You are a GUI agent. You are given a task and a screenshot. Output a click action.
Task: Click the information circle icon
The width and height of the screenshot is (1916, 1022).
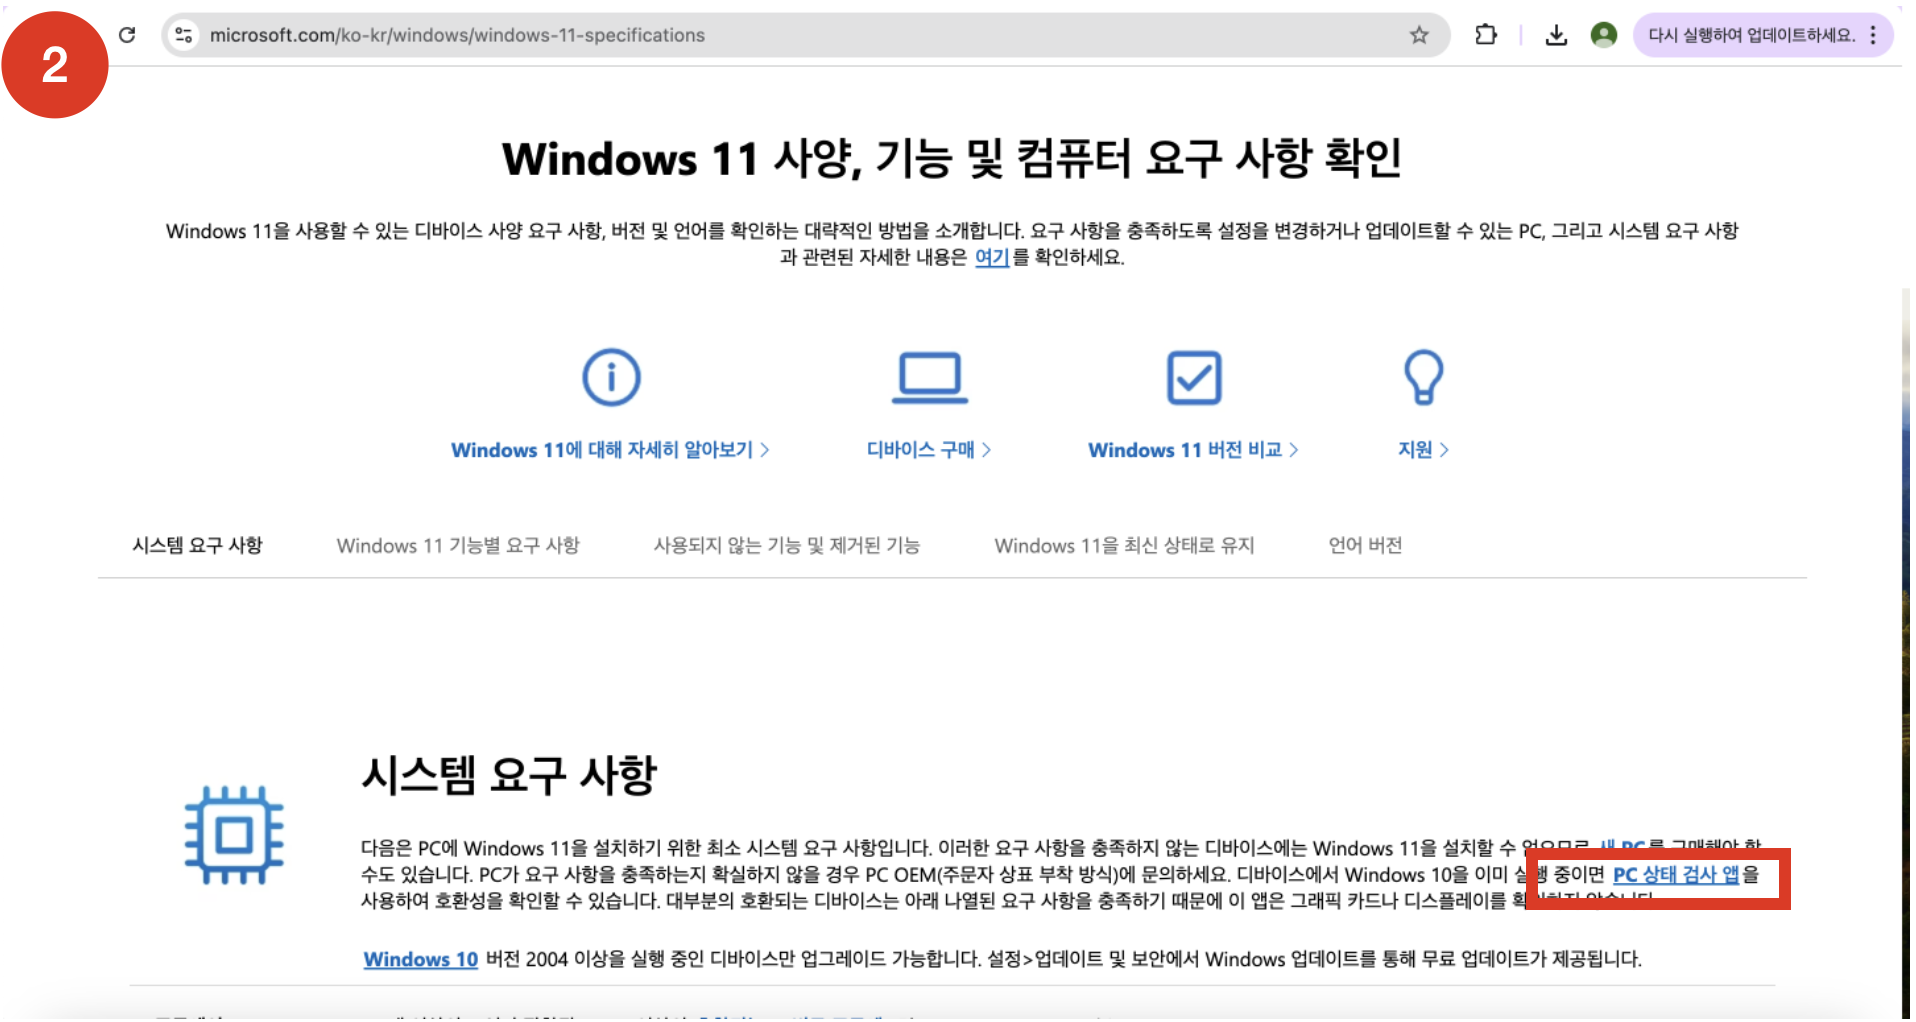[x=611, y=377]
